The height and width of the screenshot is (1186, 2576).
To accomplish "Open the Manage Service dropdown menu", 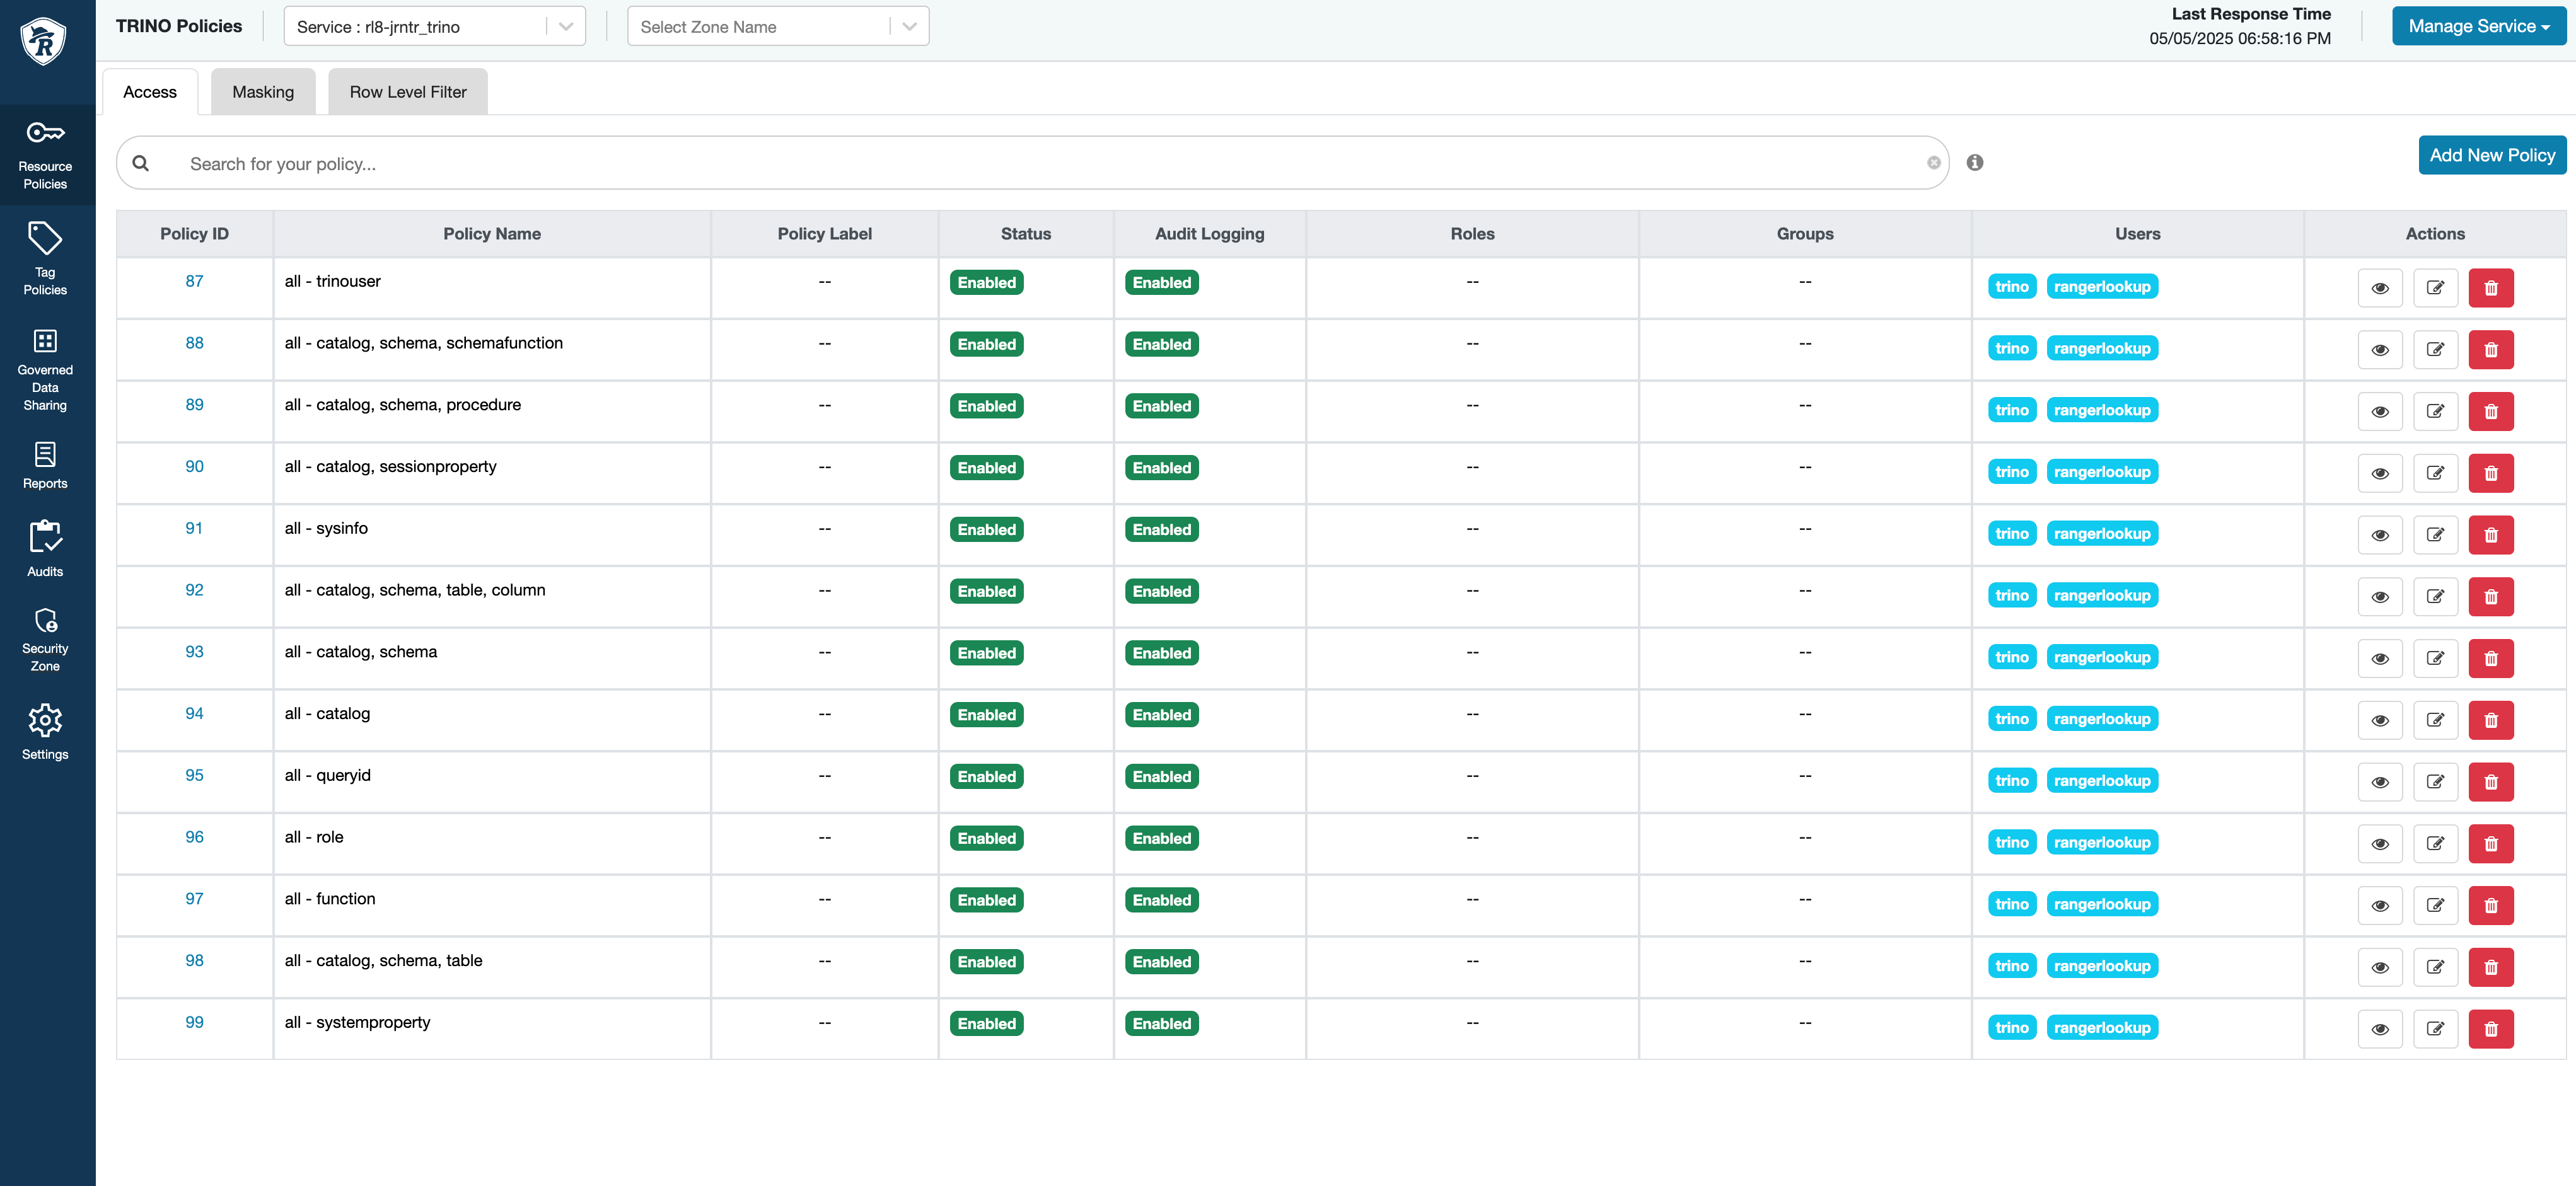I will pos(2478,26).
